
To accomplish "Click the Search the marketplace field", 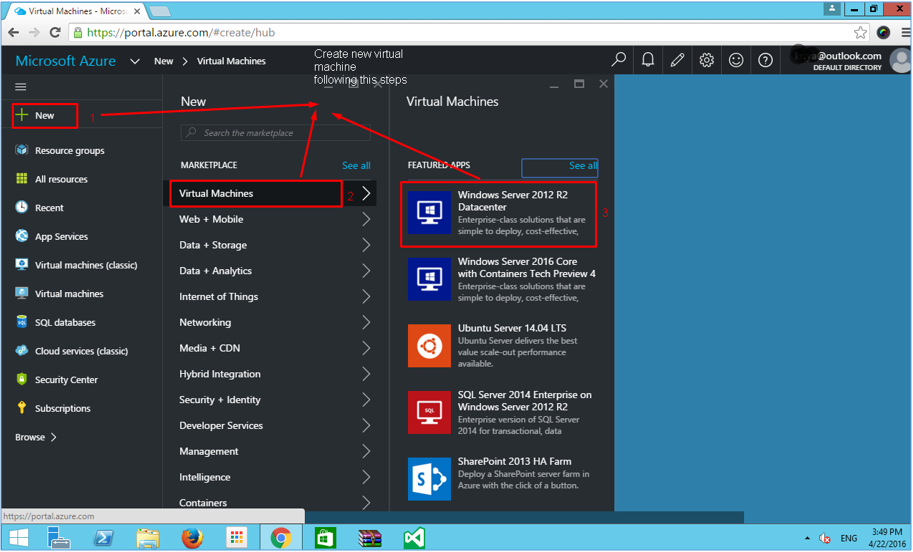I will 275,133.
